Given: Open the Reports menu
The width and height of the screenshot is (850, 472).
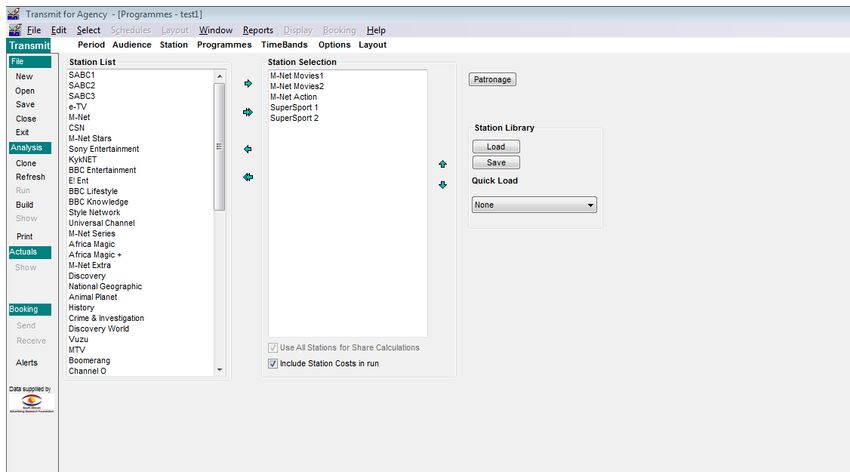Looking at the screenshot, I should tap(258, 30).
